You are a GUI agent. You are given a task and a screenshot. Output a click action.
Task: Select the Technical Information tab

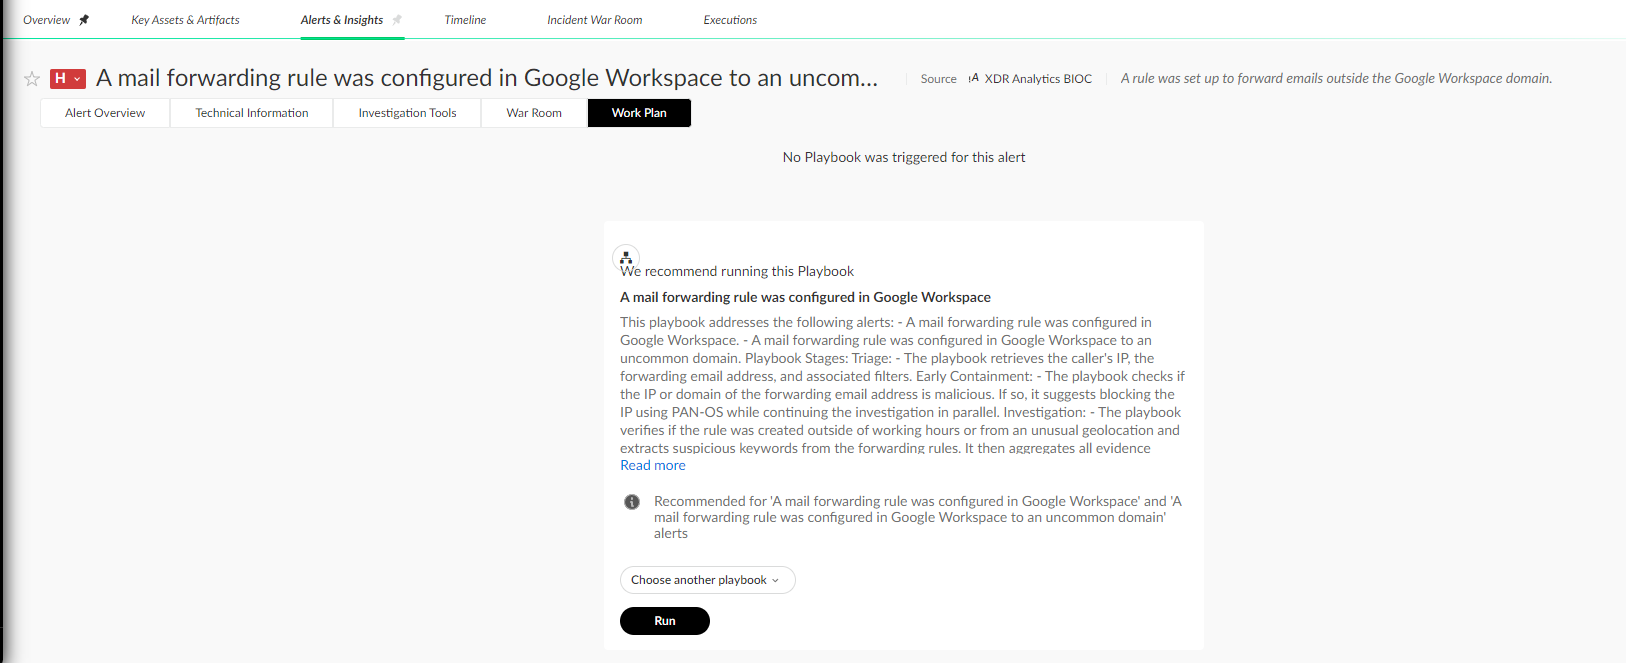(x=252, y=113)
